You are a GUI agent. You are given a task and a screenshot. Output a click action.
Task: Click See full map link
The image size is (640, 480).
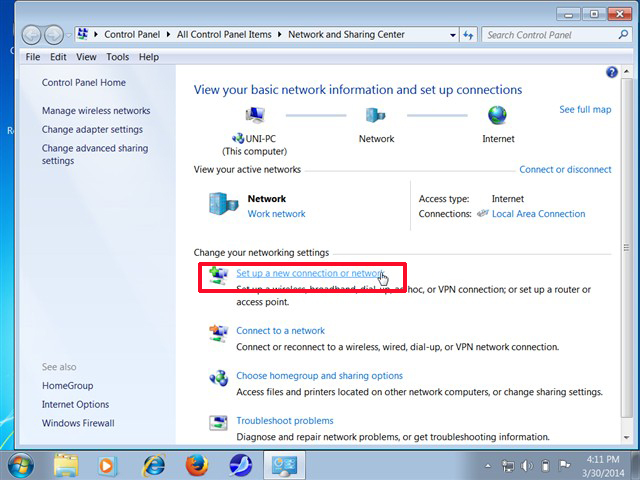click(585, 109)
